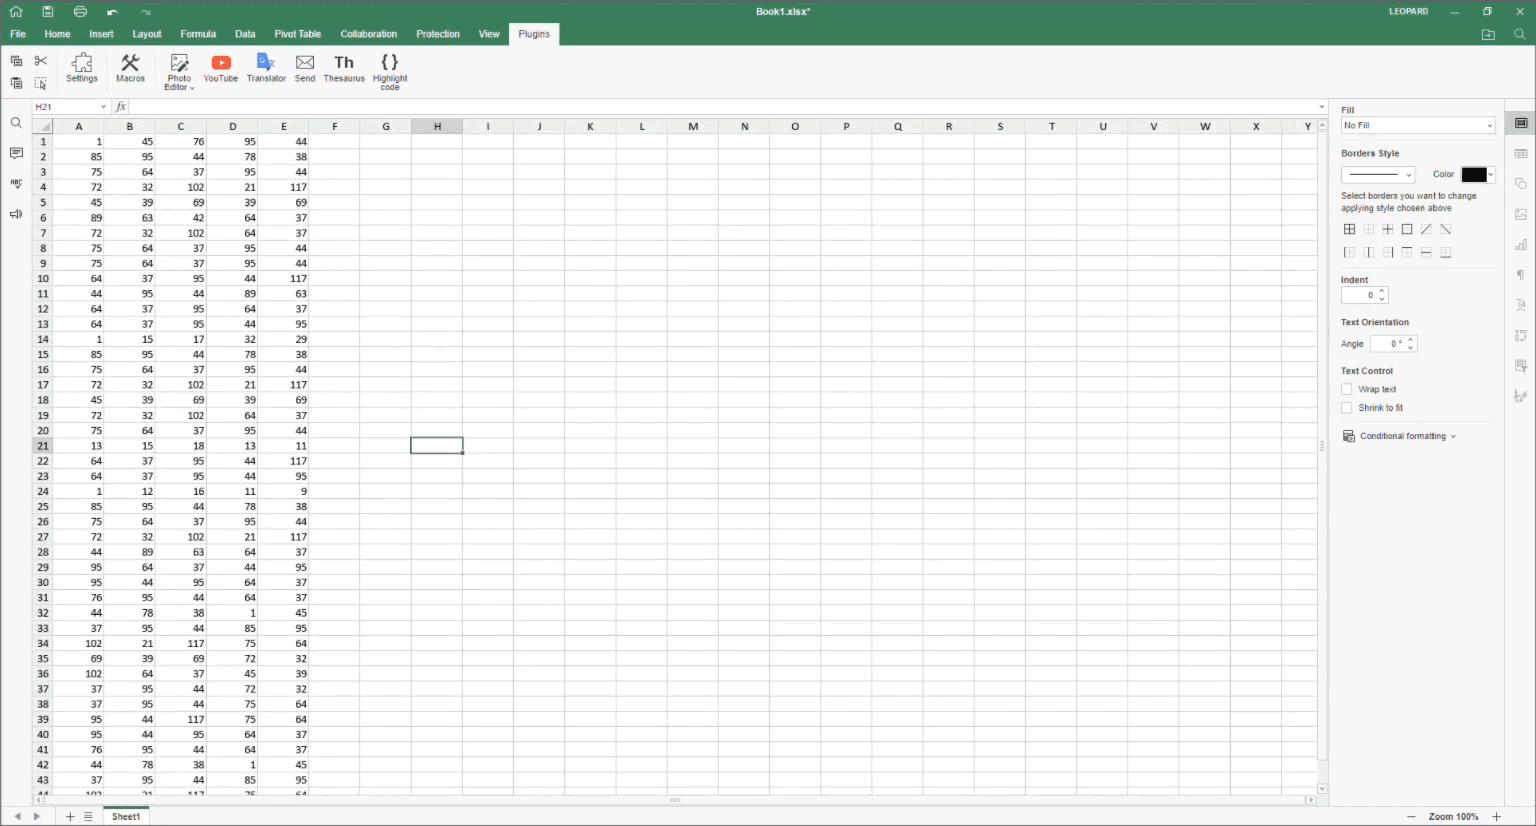Open the Fill dropdown showing No Fill
This screenshot has width=1536, height=826.
click(1417, 125)
